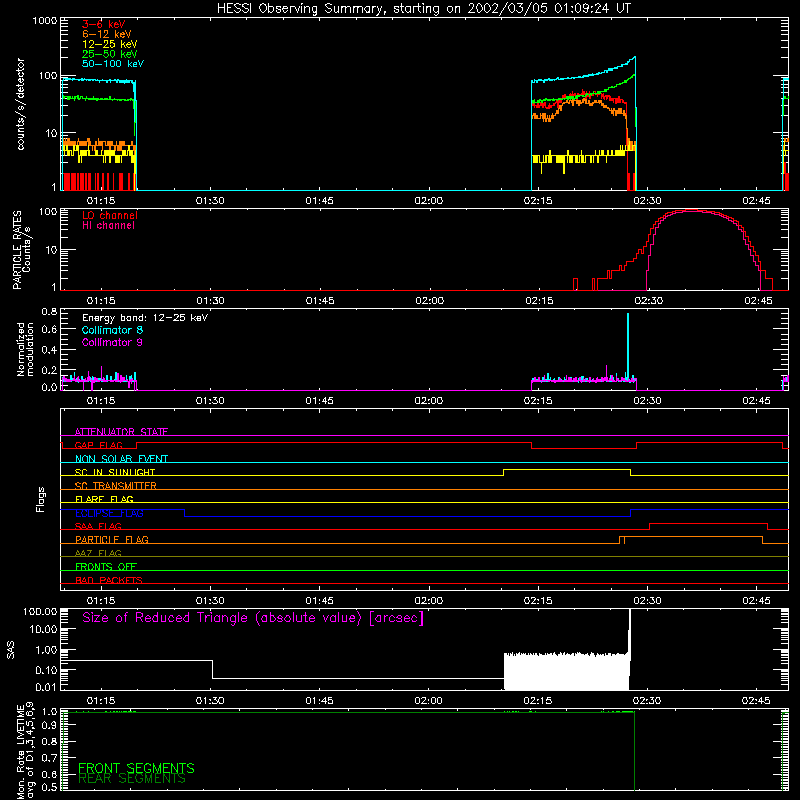Click the white filled SAS data block
The height and width of the screenshot is (800, 800).
click(566, 671)
